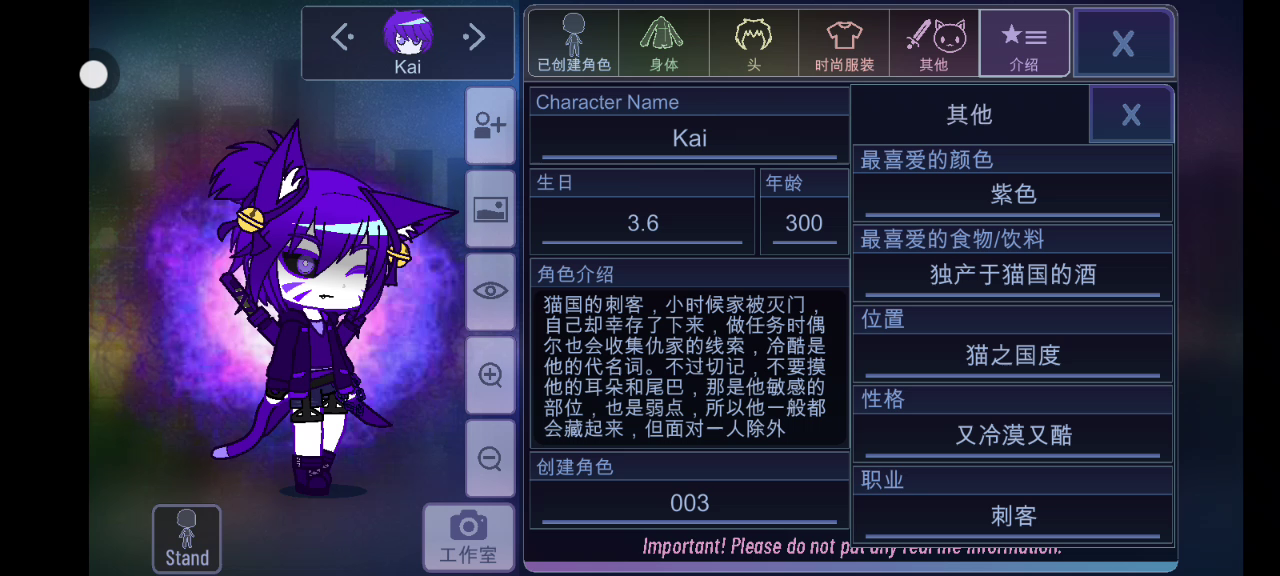Open the 工作室 camera studio

point(468,537)
